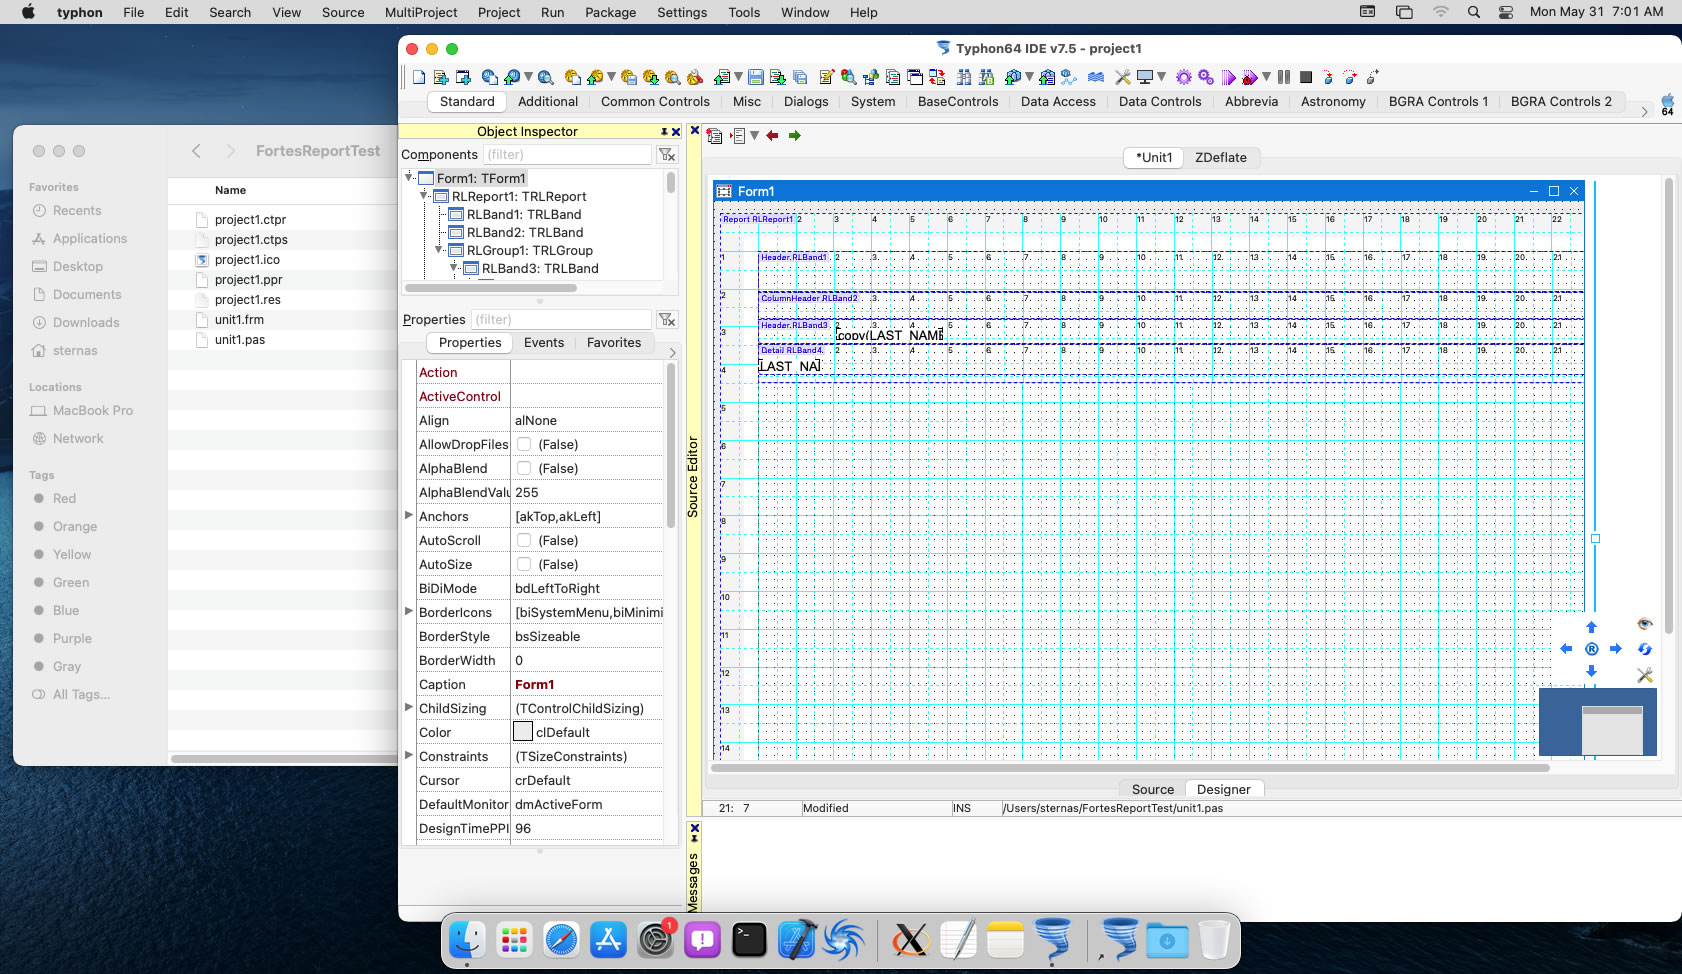Toggle the AutoSize checkbox

[x=524, y=565]
